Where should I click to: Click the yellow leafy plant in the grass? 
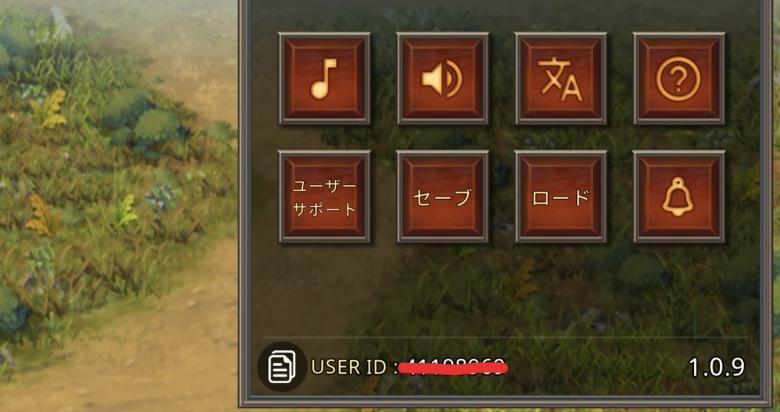tap(49, 109)
